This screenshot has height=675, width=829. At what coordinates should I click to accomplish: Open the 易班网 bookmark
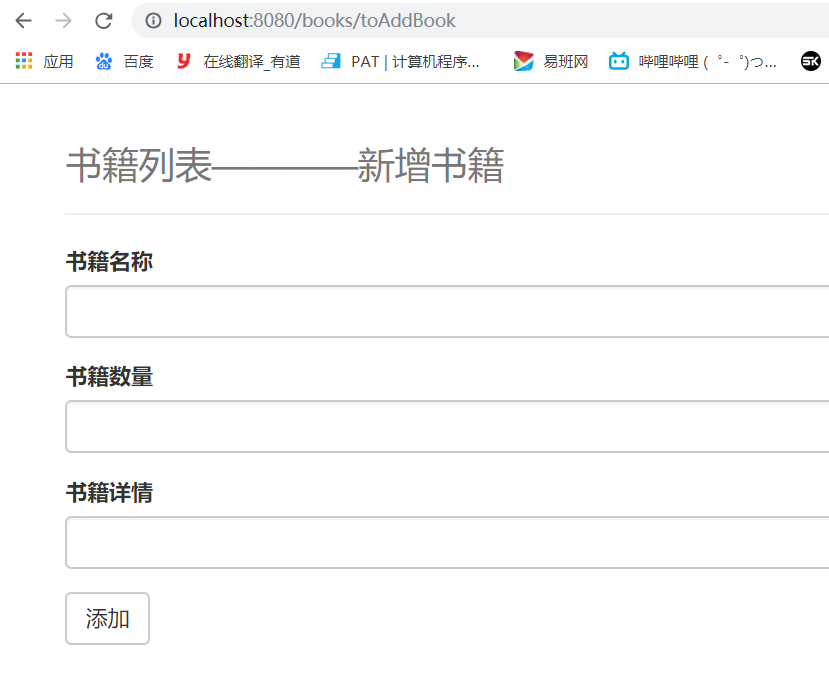(x=551, y=61)
